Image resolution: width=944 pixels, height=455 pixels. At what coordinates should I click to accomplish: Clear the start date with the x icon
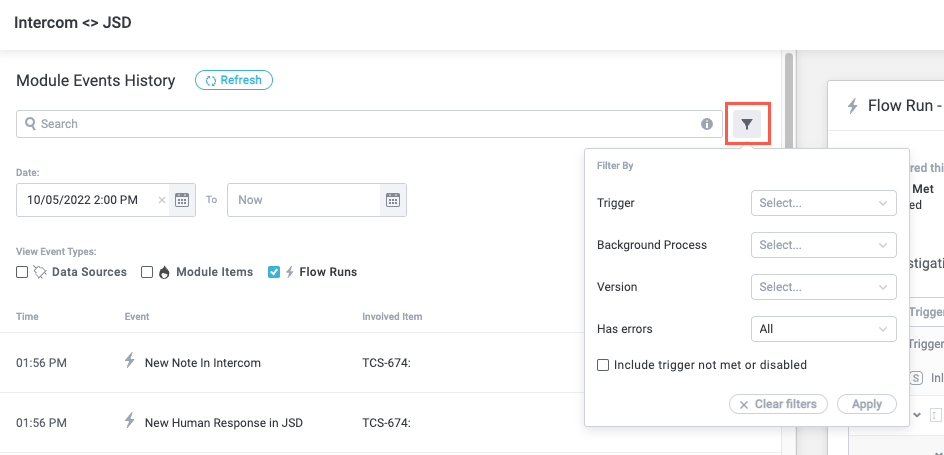point(162,200)
